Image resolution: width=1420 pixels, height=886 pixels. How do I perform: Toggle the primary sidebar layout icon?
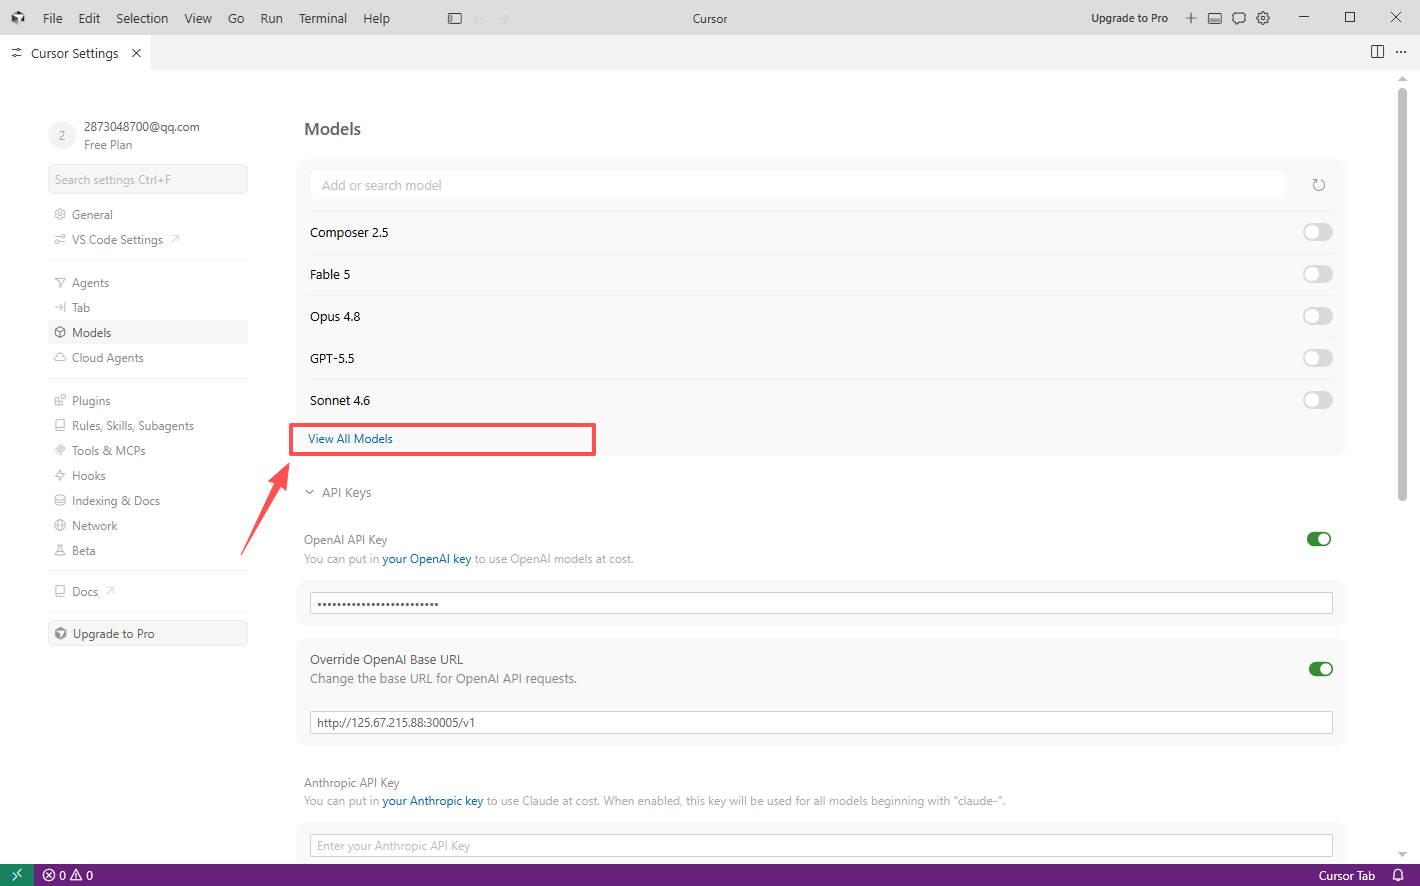[455, 18]
